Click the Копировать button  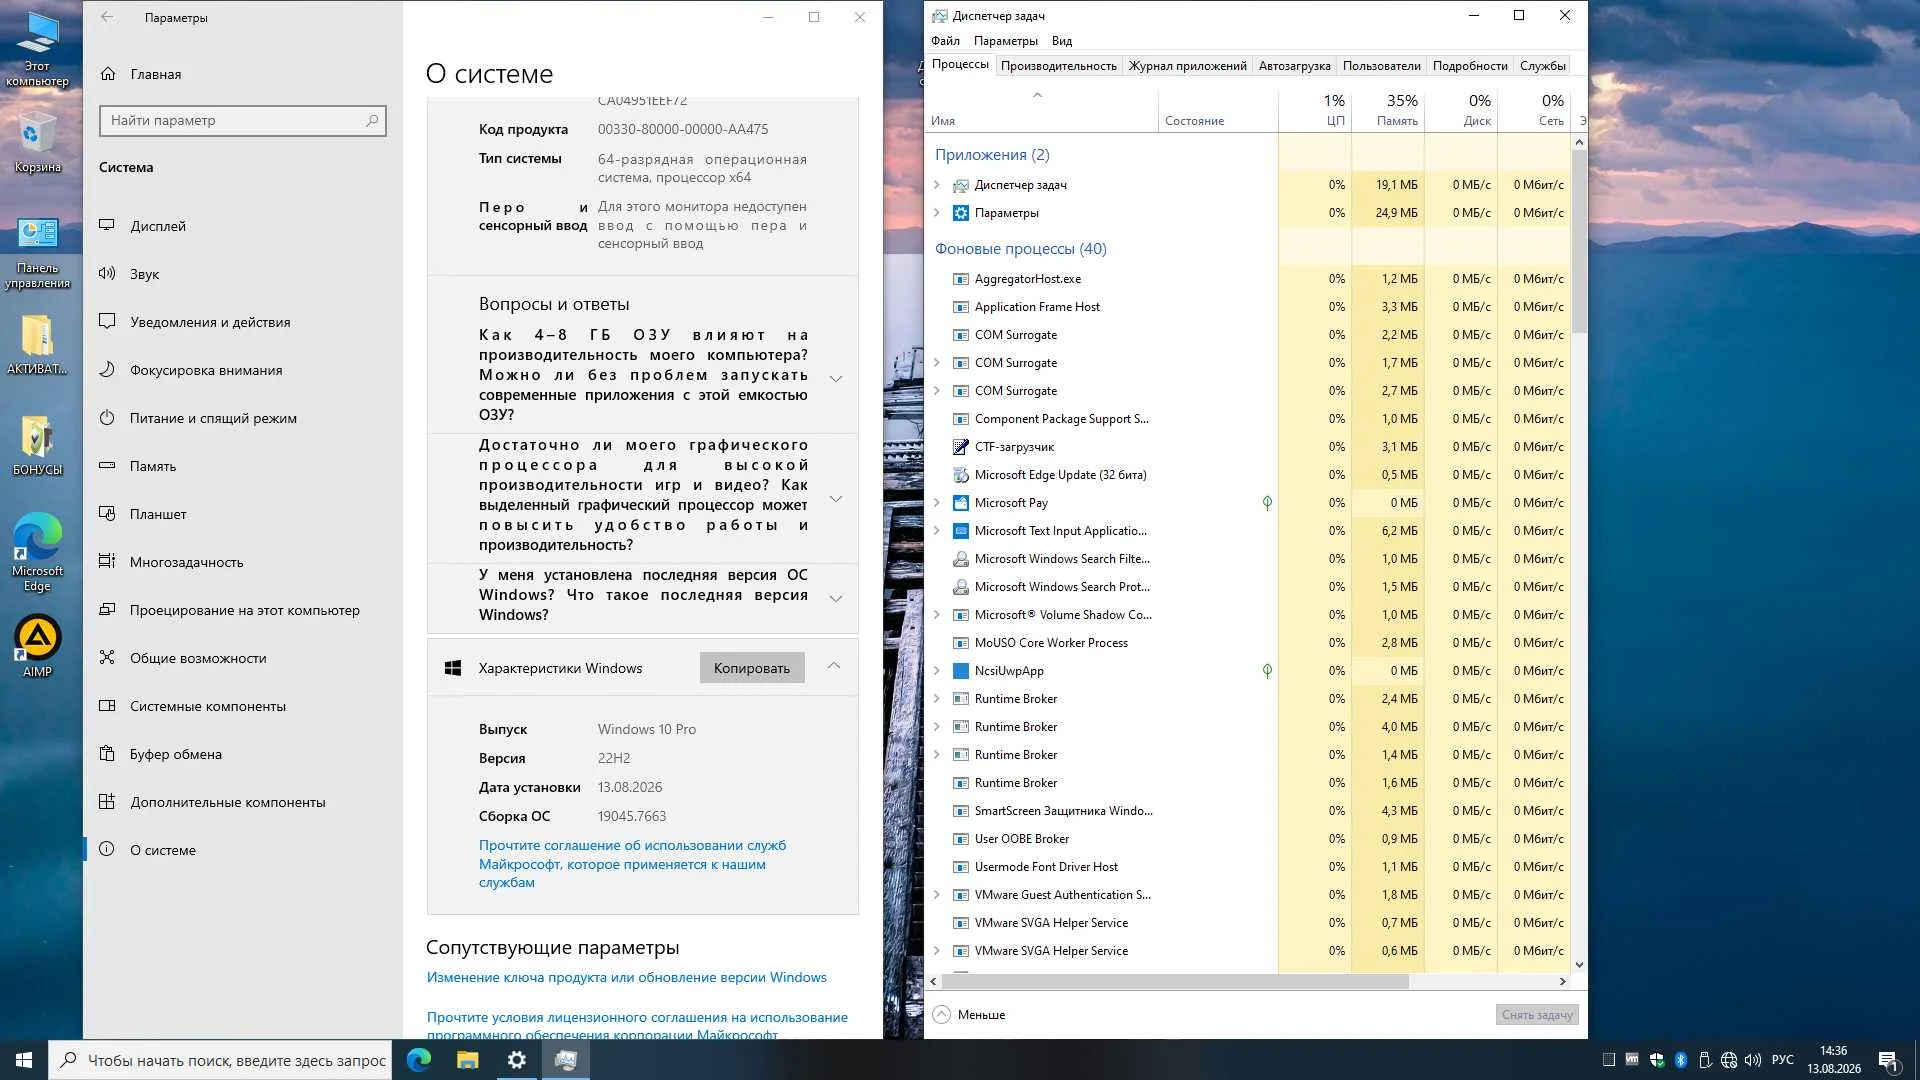click(x=752, y=668)
